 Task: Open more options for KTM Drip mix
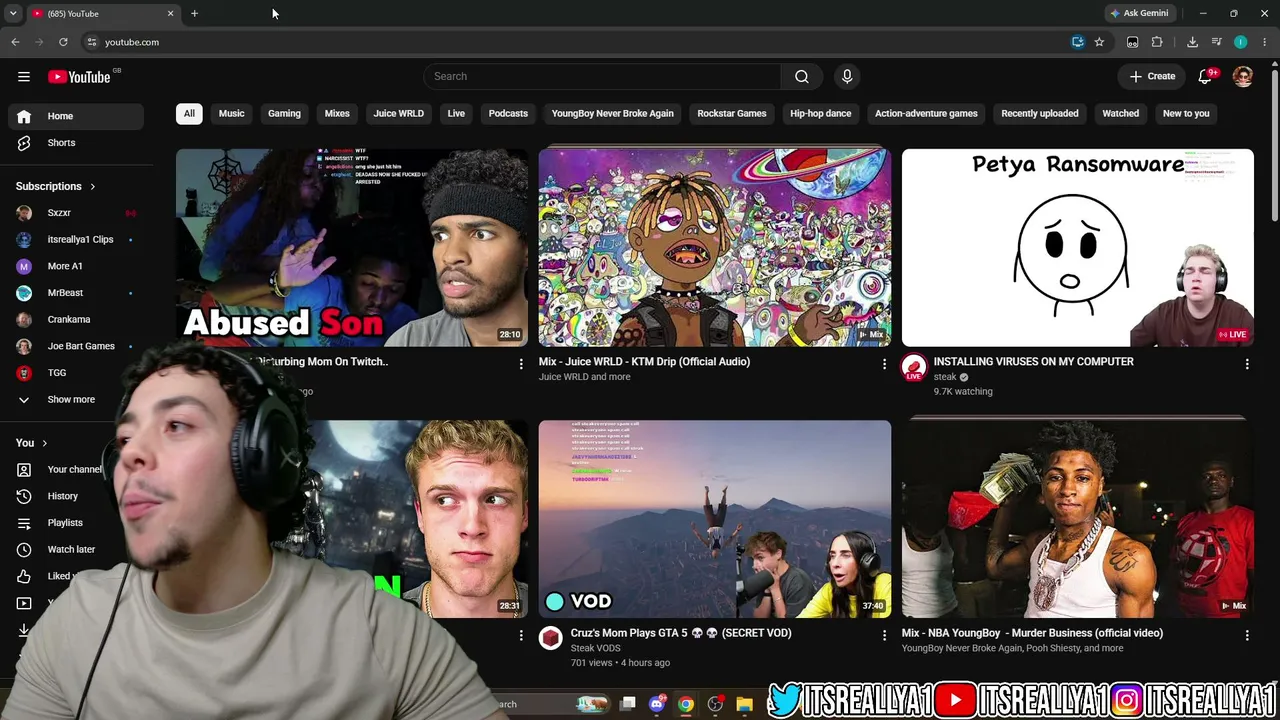coord(884,364)
